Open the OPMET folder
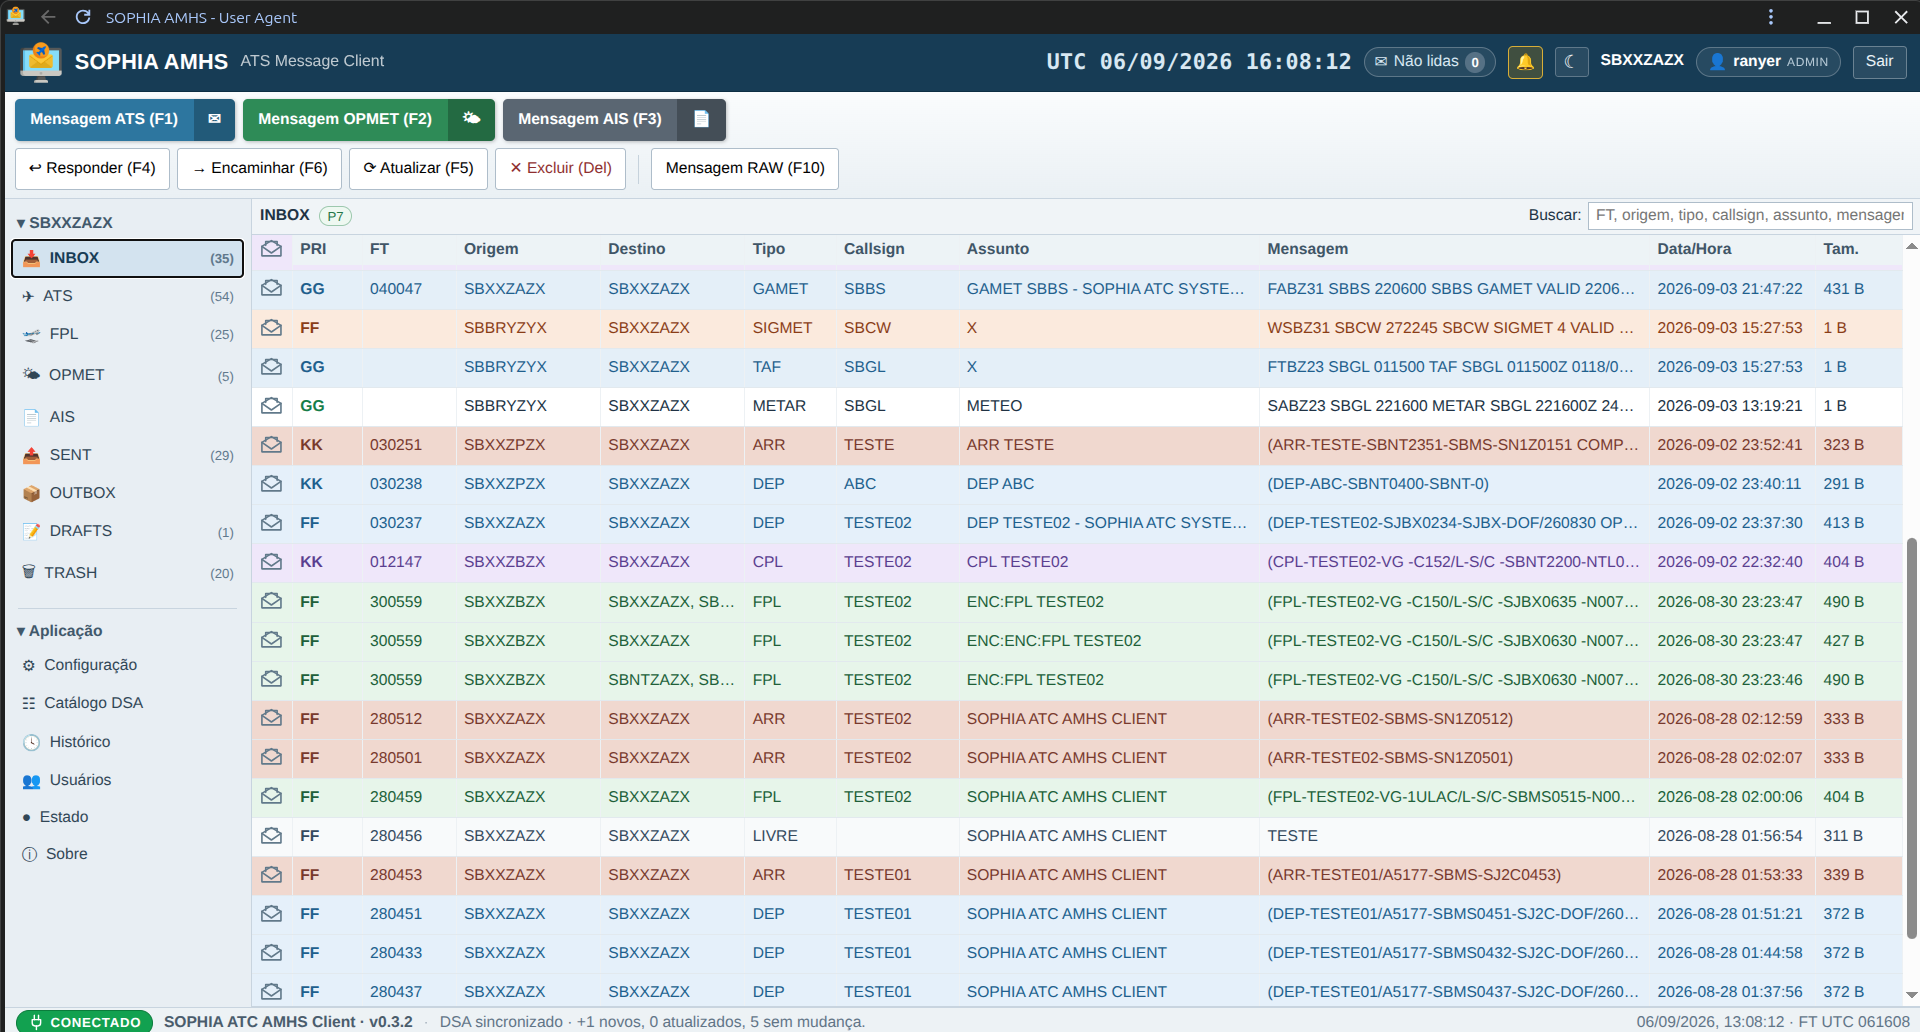Image resolution: width=1920 pixels, height=1032 pixels. (127, 375)
